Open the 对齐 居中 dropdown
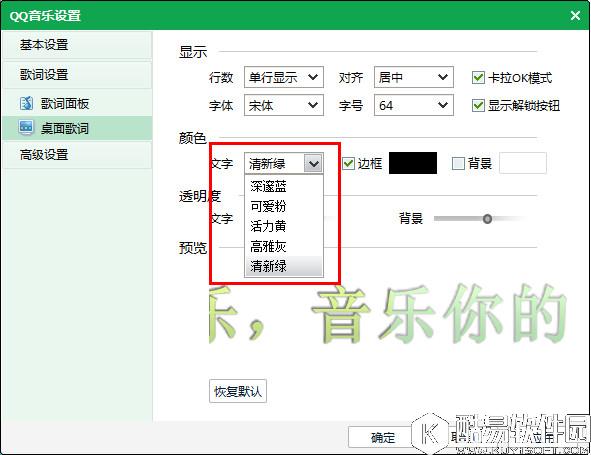Viewport: 591px width, 455px height. (413, 77)
